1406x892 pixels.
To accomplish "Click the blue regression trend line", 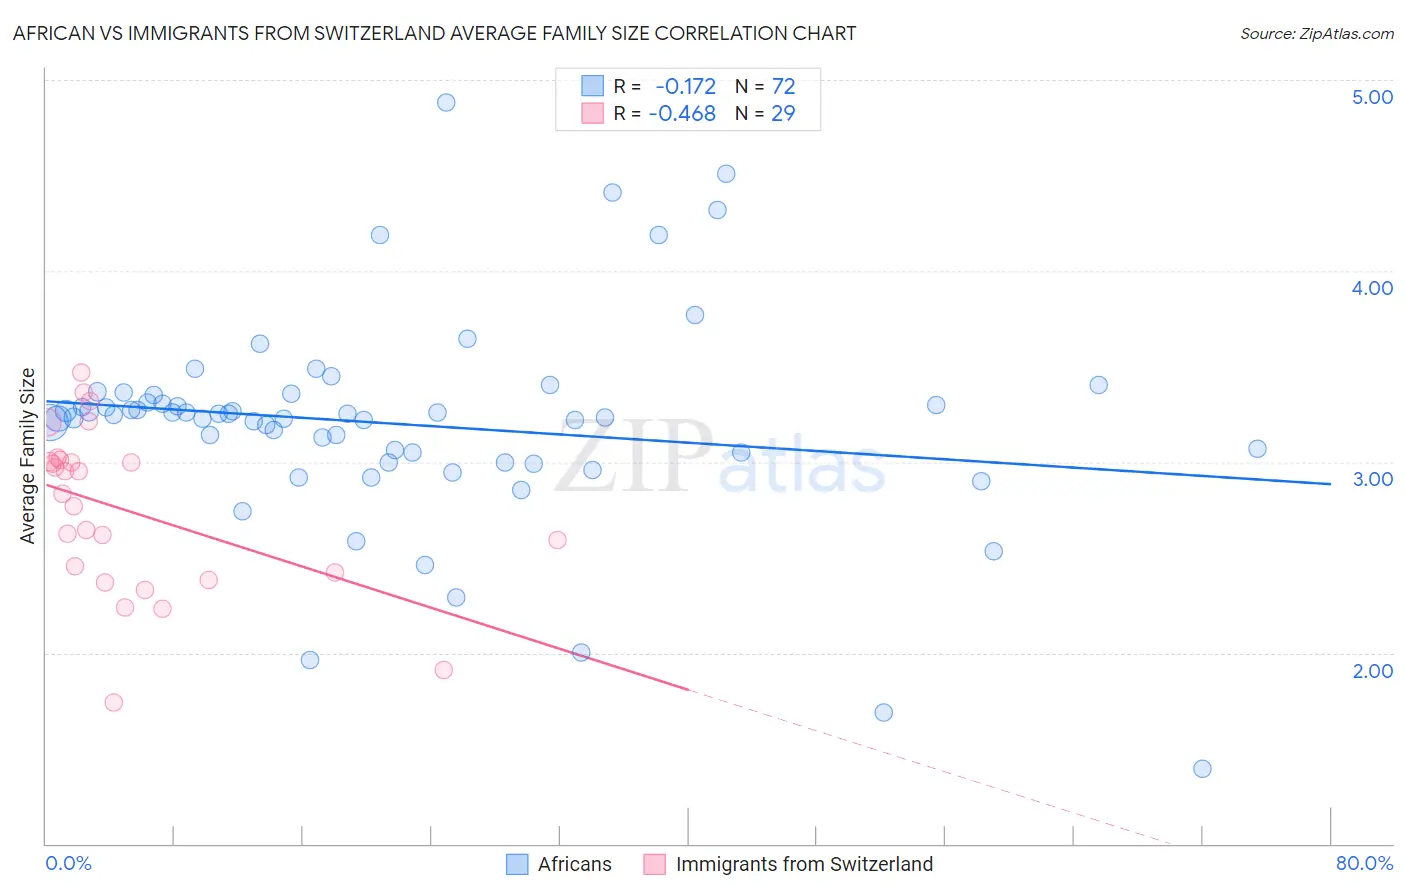I will [688, 441].
